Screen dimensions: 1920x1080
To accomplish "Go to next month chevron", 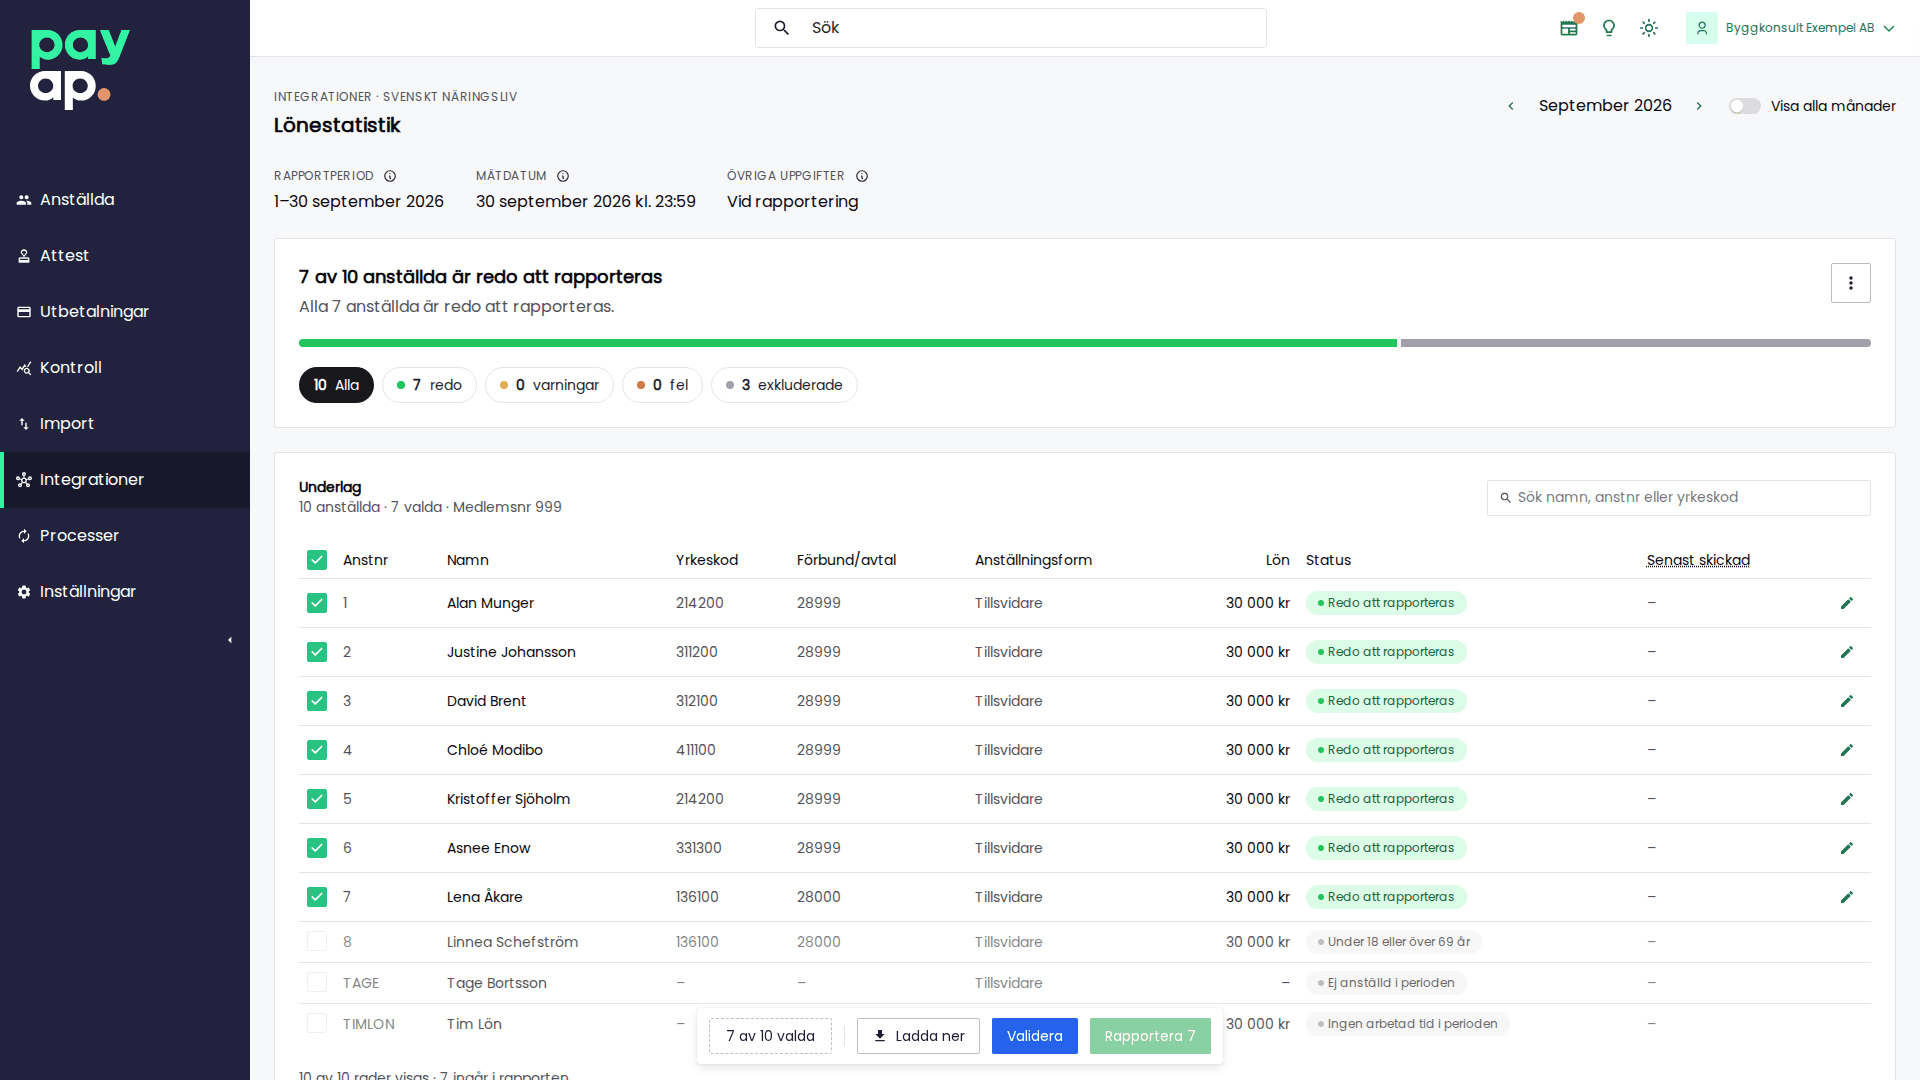I will tap(1699, 106).
